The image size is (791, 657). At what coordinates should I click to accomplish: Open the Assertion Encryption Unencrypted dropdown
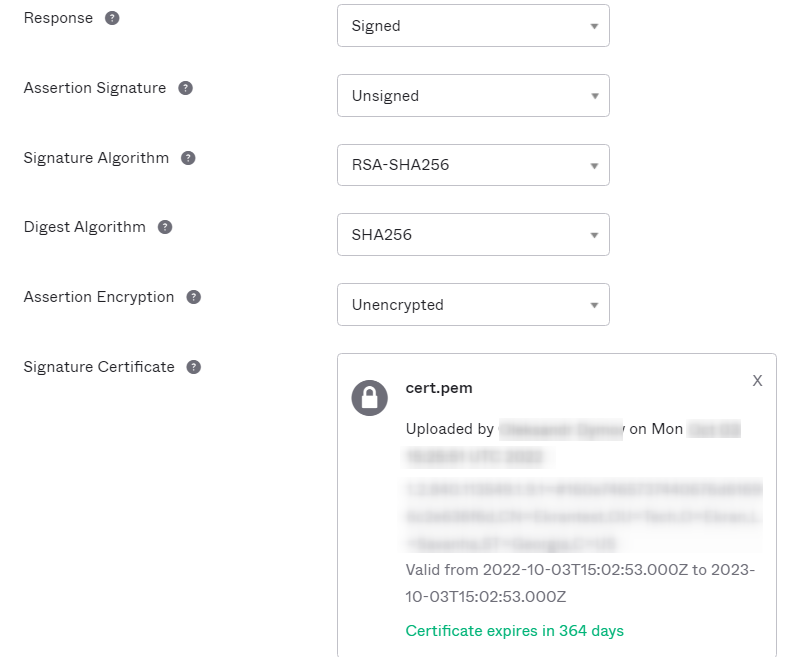pyautogui.click(x=473, y=305)
